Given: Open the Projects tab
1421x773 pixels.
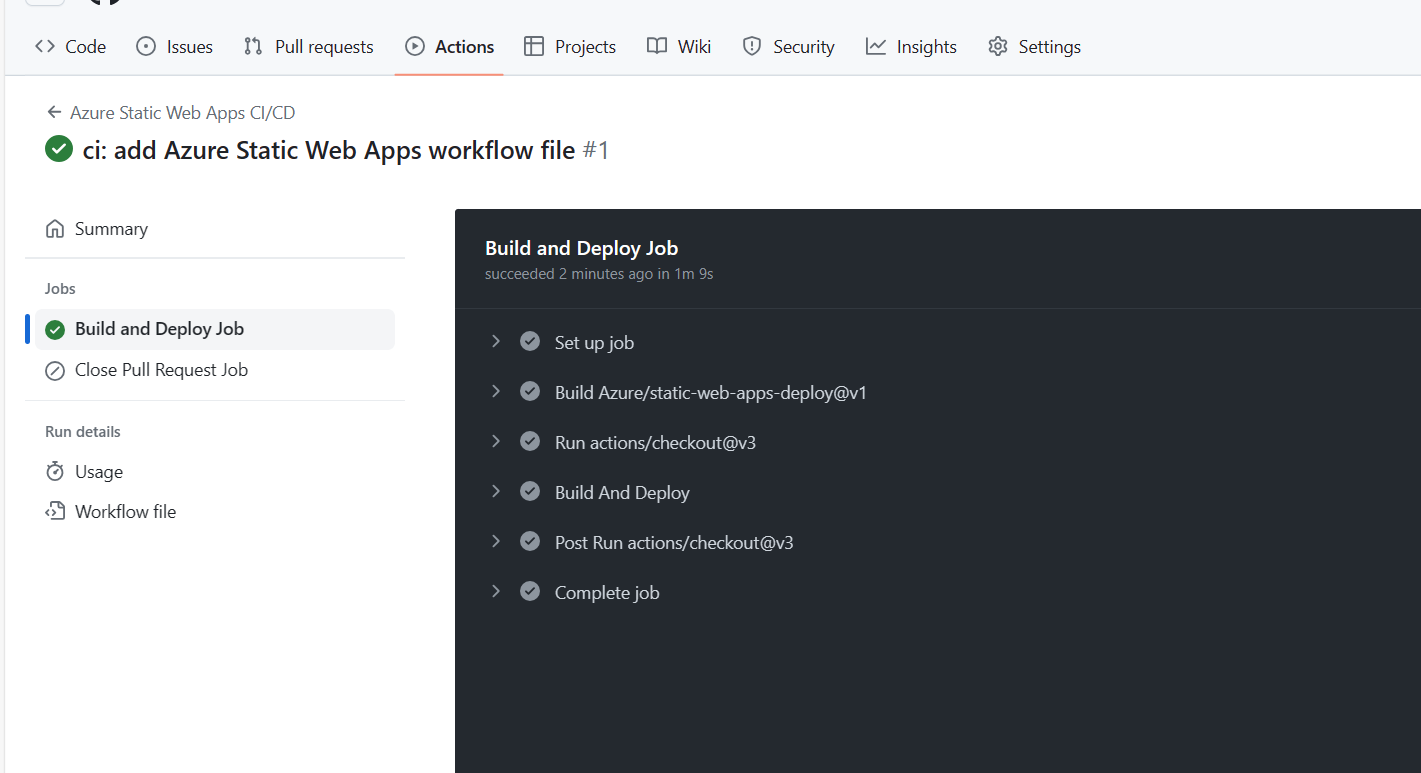Looking at the screenshot, I should coord(570,46).
